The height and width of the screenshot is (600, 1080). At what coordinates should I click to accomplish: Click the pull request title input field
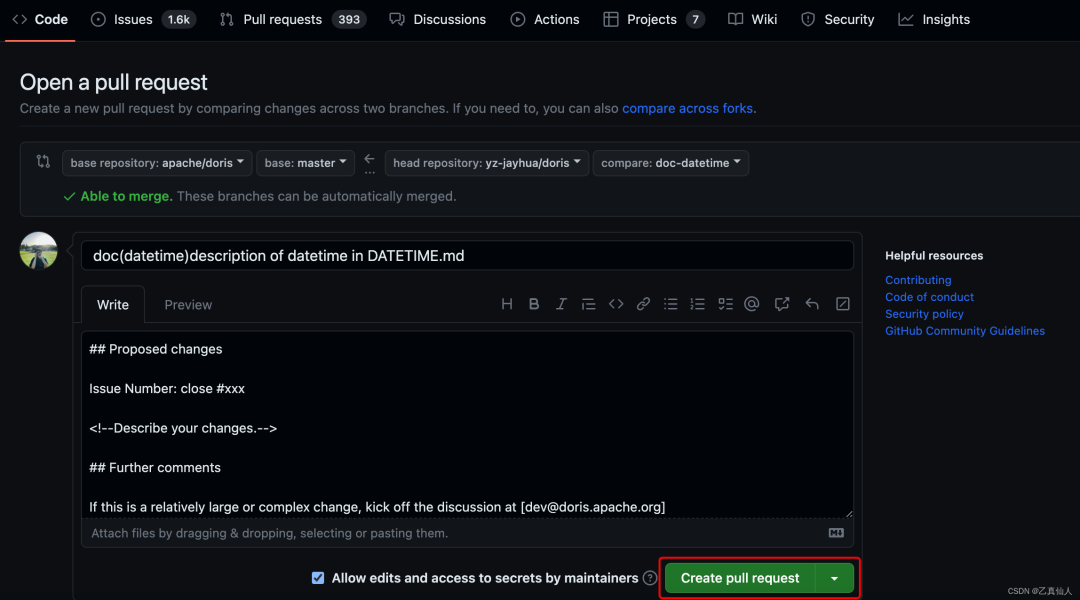[x=467, y=256]
